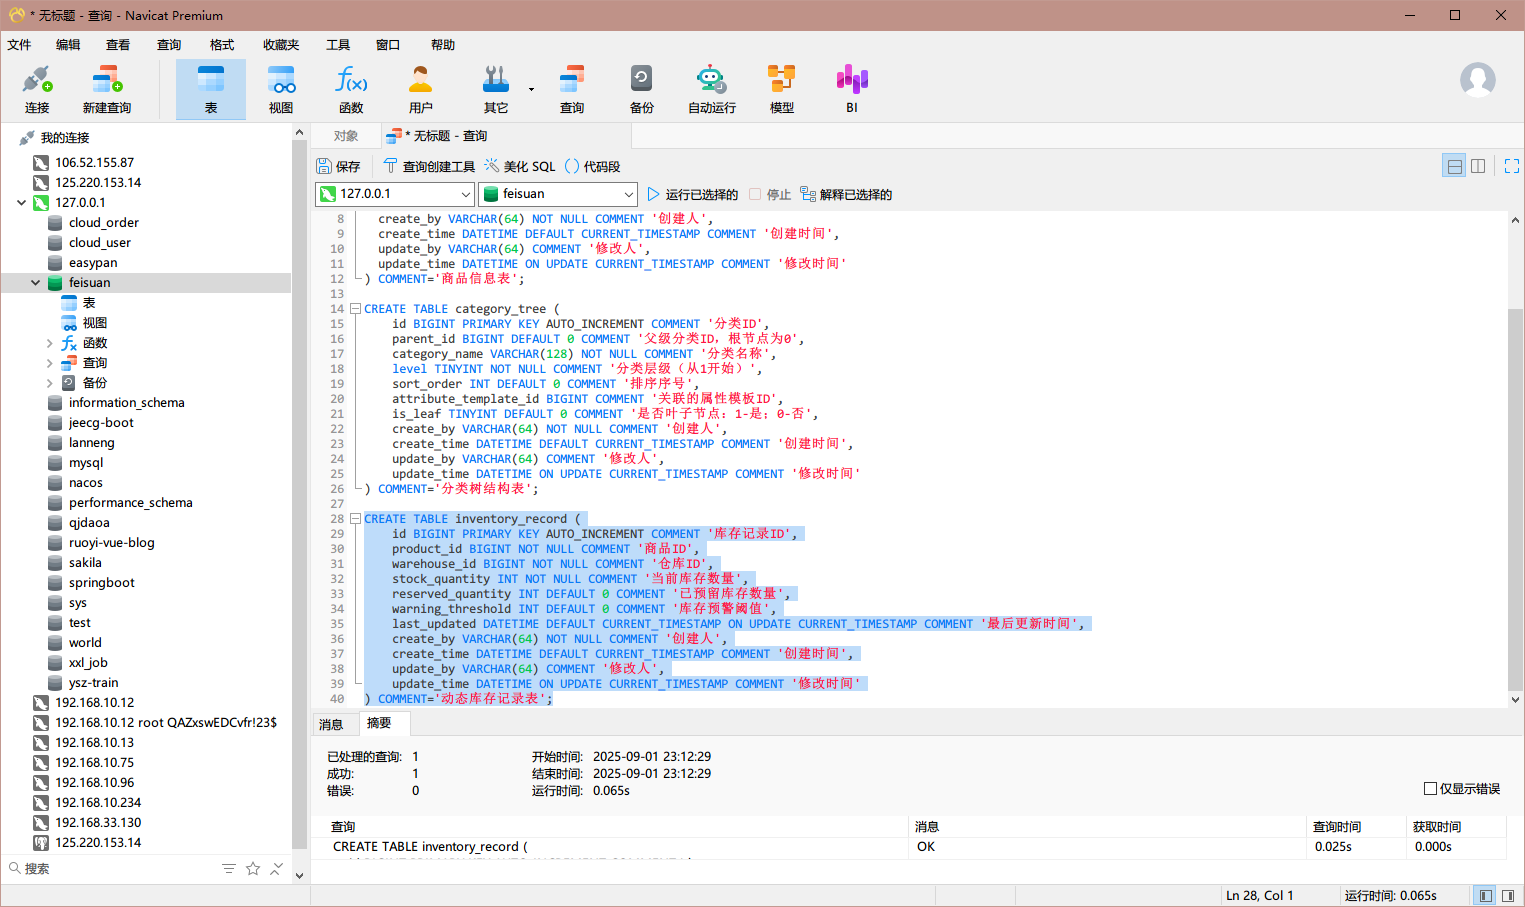Click the 搜索 search field
The height and width of the screenshot is (907, 1525).
click(110, 868)
